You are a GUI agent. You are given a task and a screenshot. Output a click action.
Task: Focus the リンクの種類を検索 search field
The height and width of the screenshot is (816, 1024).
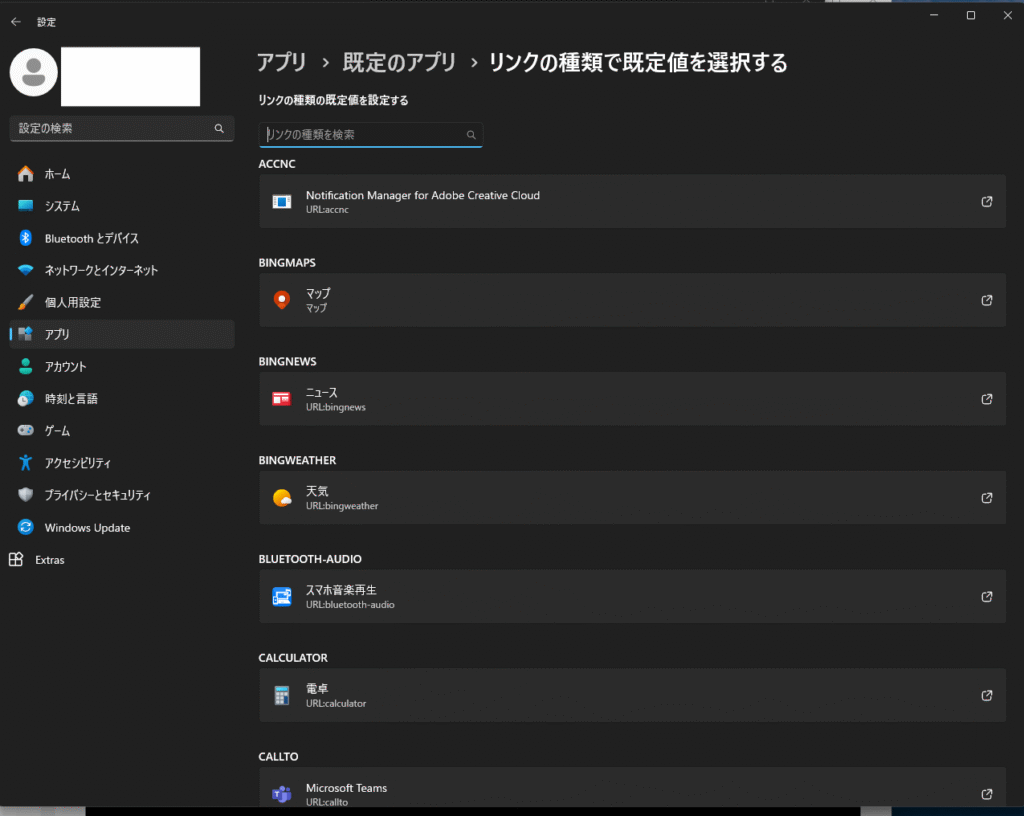(371, 135)
